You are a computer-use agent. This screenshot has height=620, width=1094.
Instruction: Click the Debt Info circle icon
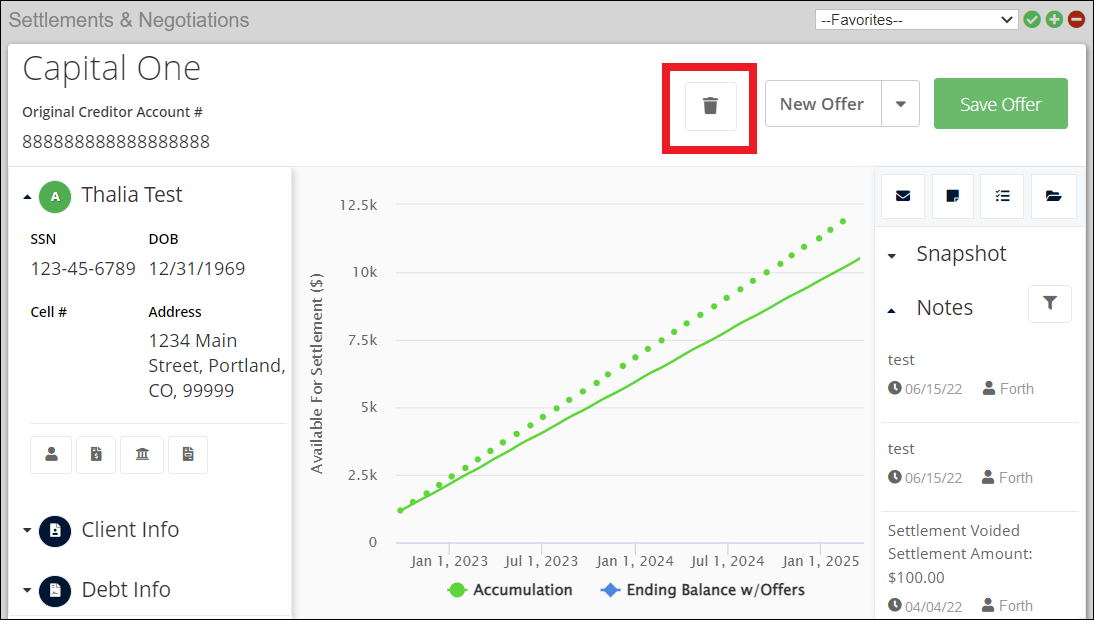(x=55, y=591)
